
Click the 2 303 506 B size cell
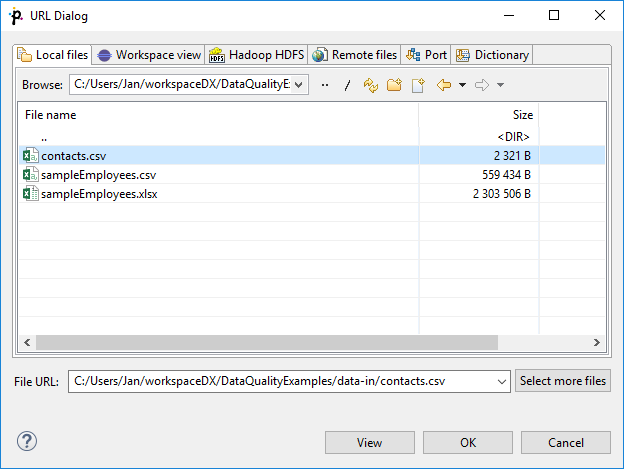coord(479,194)
